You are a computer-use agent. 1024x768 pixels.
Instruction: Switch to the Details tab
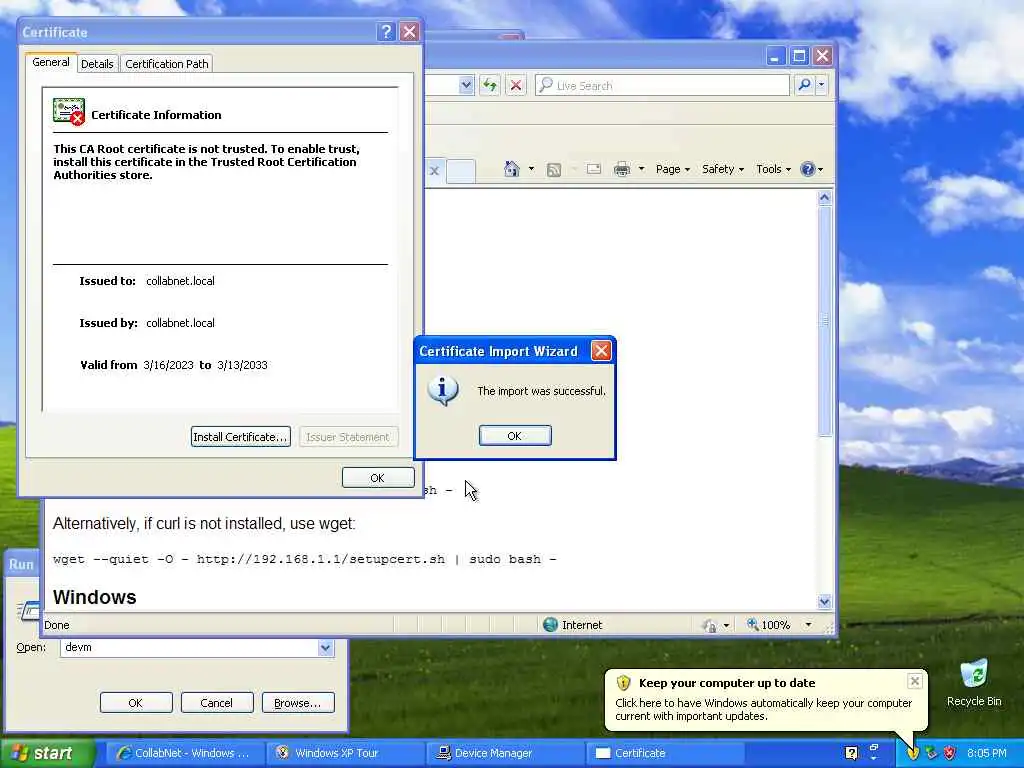point(97,64)
